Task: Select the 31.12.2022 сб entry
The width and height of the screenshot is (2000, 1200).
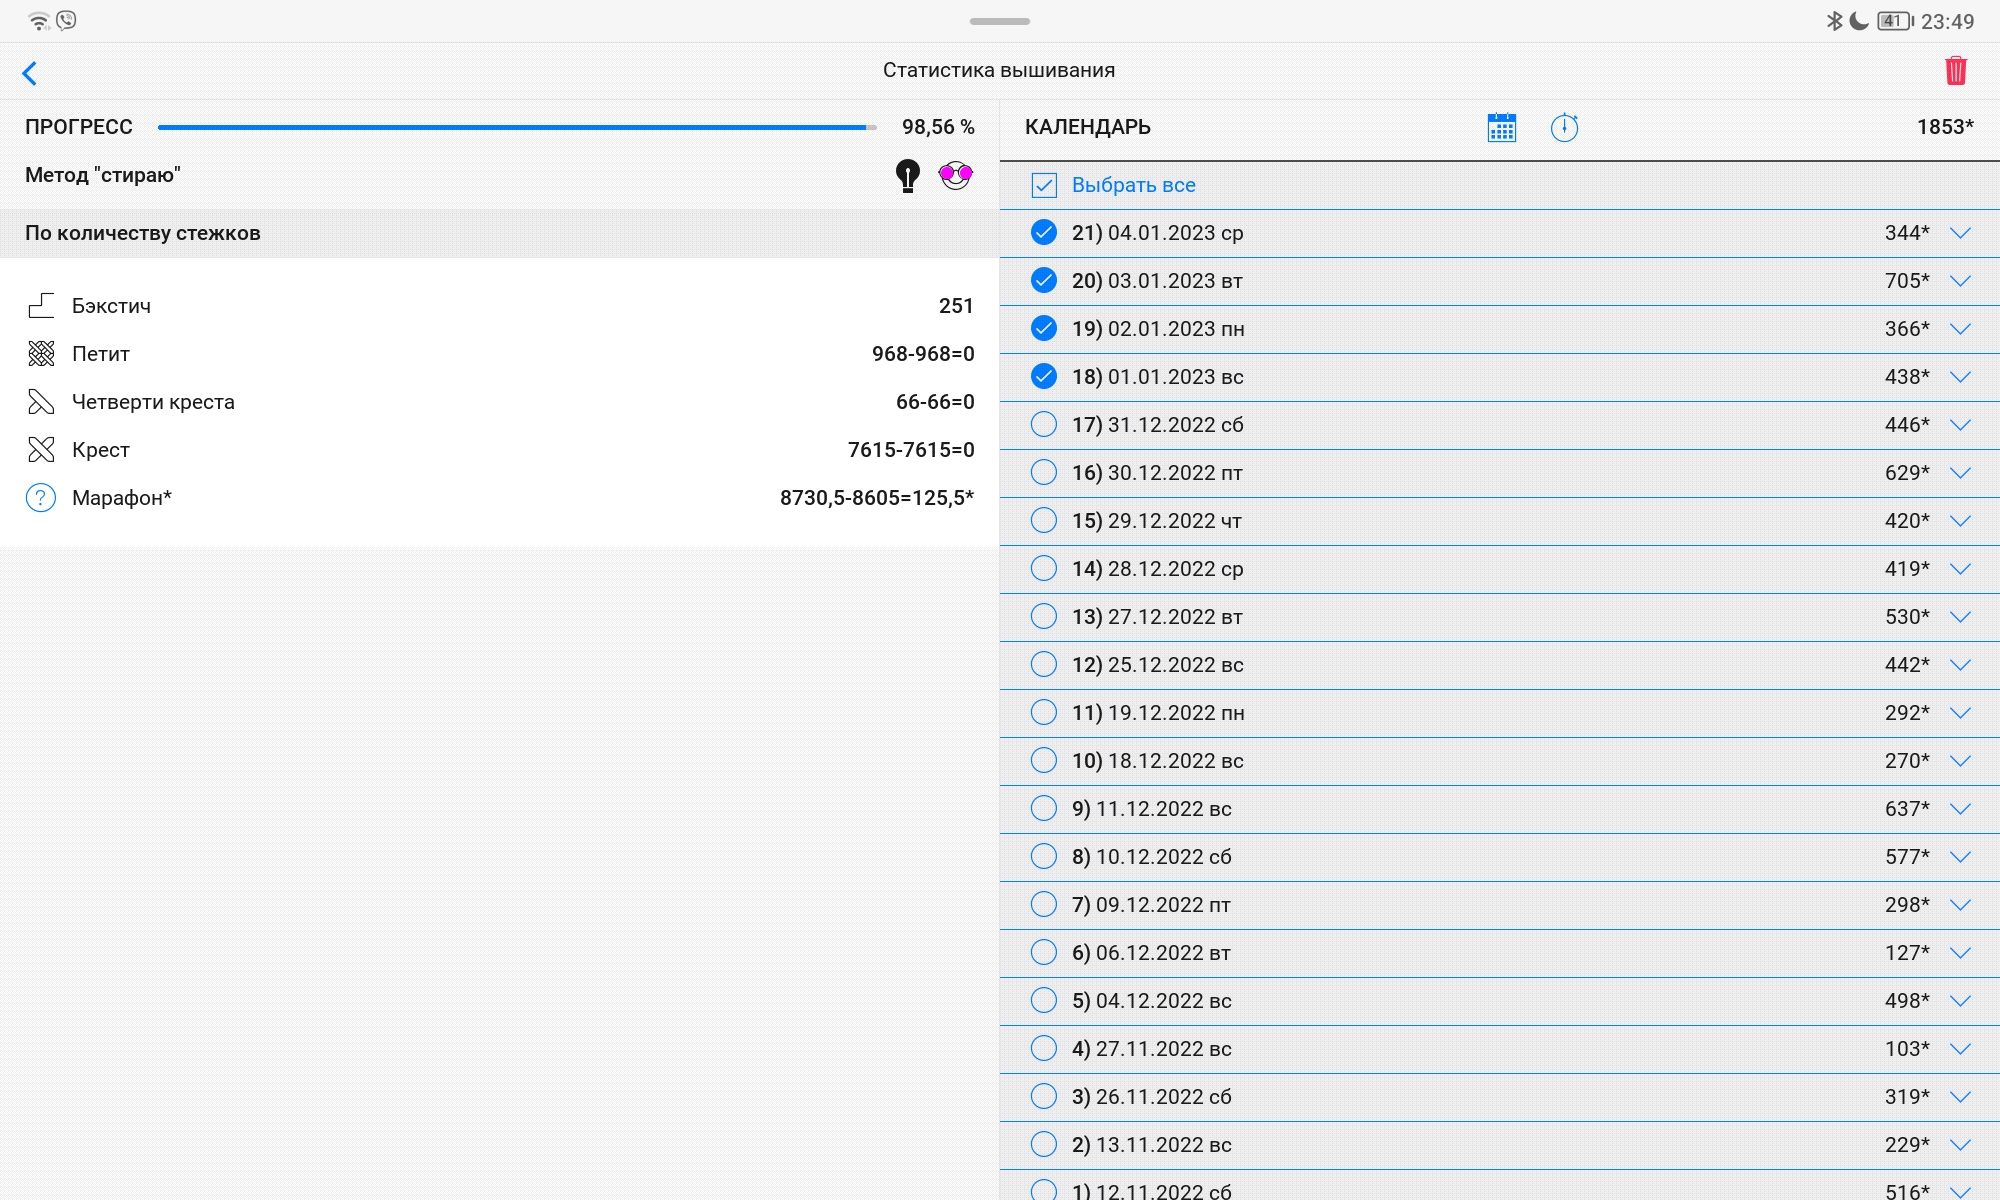Action: pos(1043,425)
